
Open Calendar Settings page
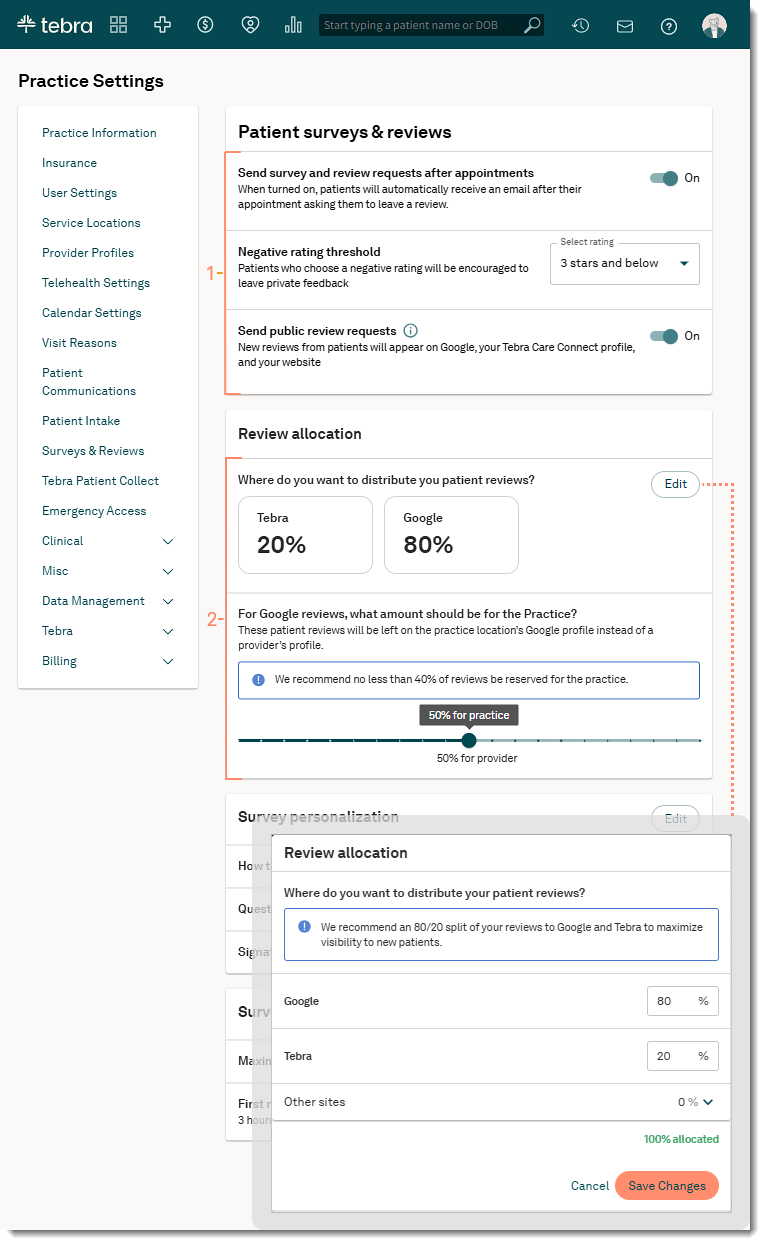tap(92, 313)
